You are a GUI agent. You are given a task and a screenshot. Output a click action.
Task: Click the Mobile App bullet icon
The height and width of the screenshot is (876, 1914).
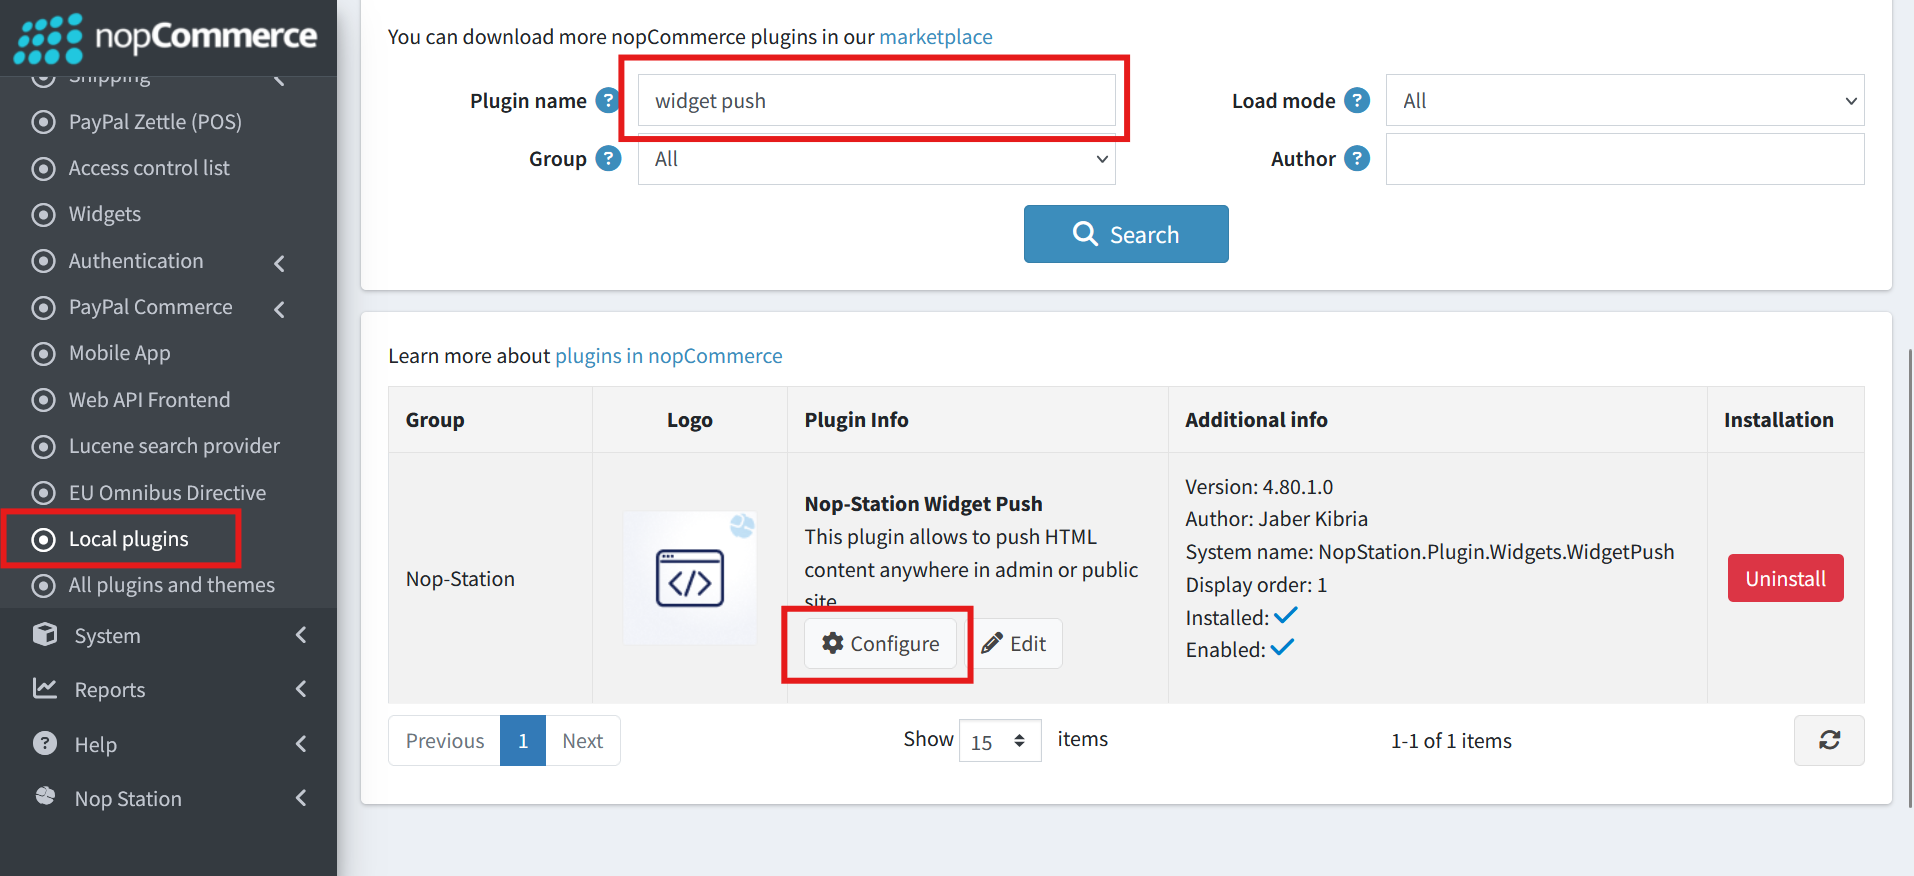[43, 353]
